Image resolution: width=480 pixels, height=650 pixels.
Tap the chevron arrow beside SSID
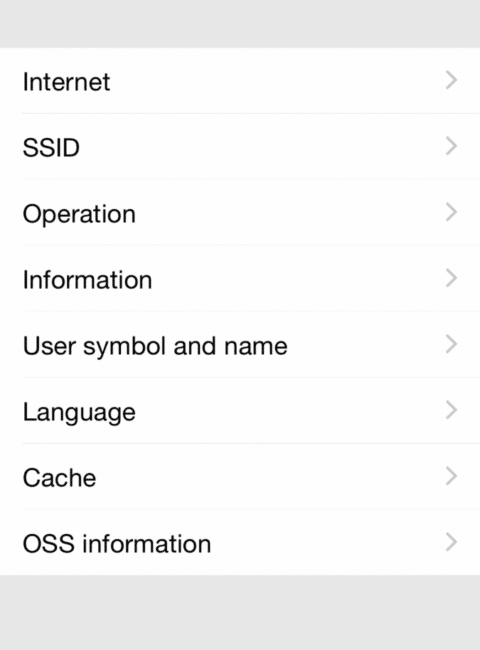(451, 146)
